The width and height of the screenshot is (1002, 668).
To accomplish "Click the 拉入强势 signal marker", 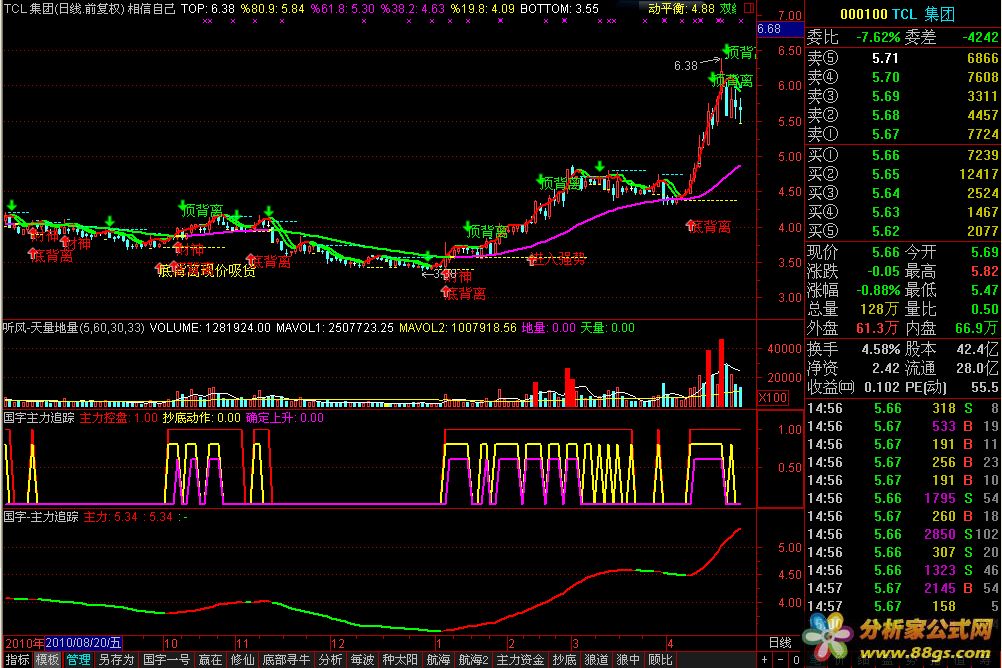I will pyautogui.click(x=558, y=259).
